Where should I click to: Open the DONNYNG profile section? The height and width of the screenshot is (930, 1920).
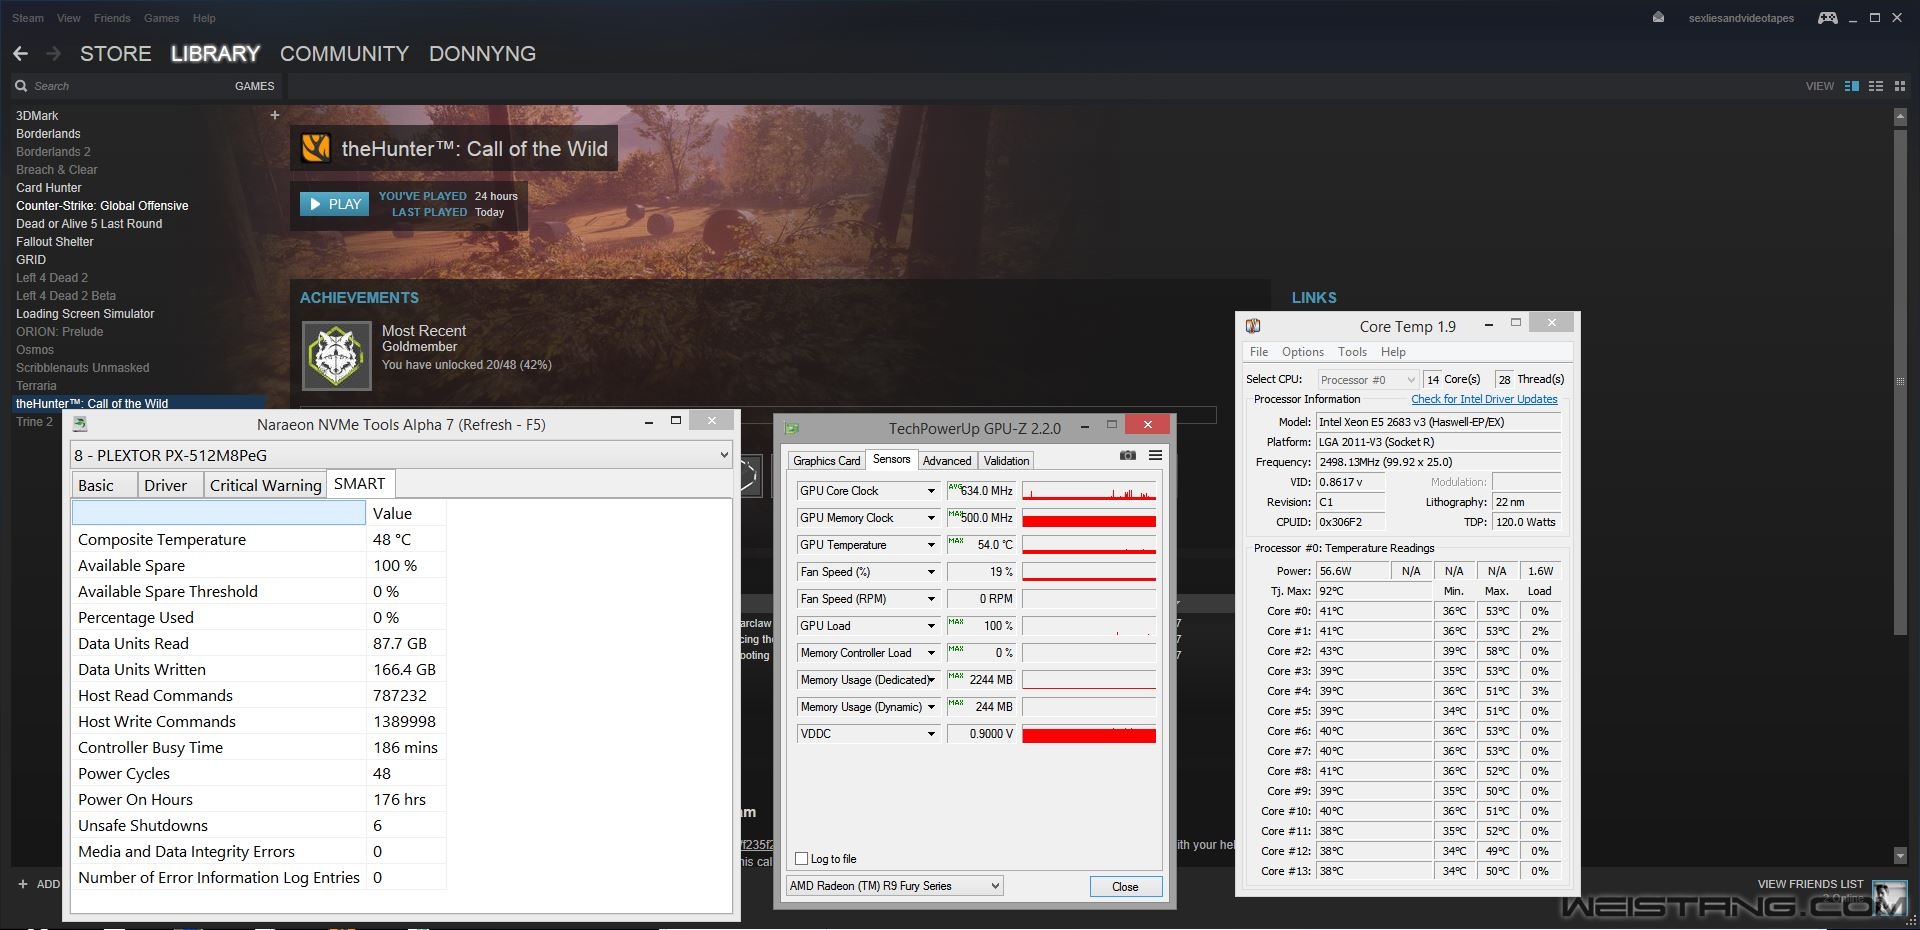(482, 54)
